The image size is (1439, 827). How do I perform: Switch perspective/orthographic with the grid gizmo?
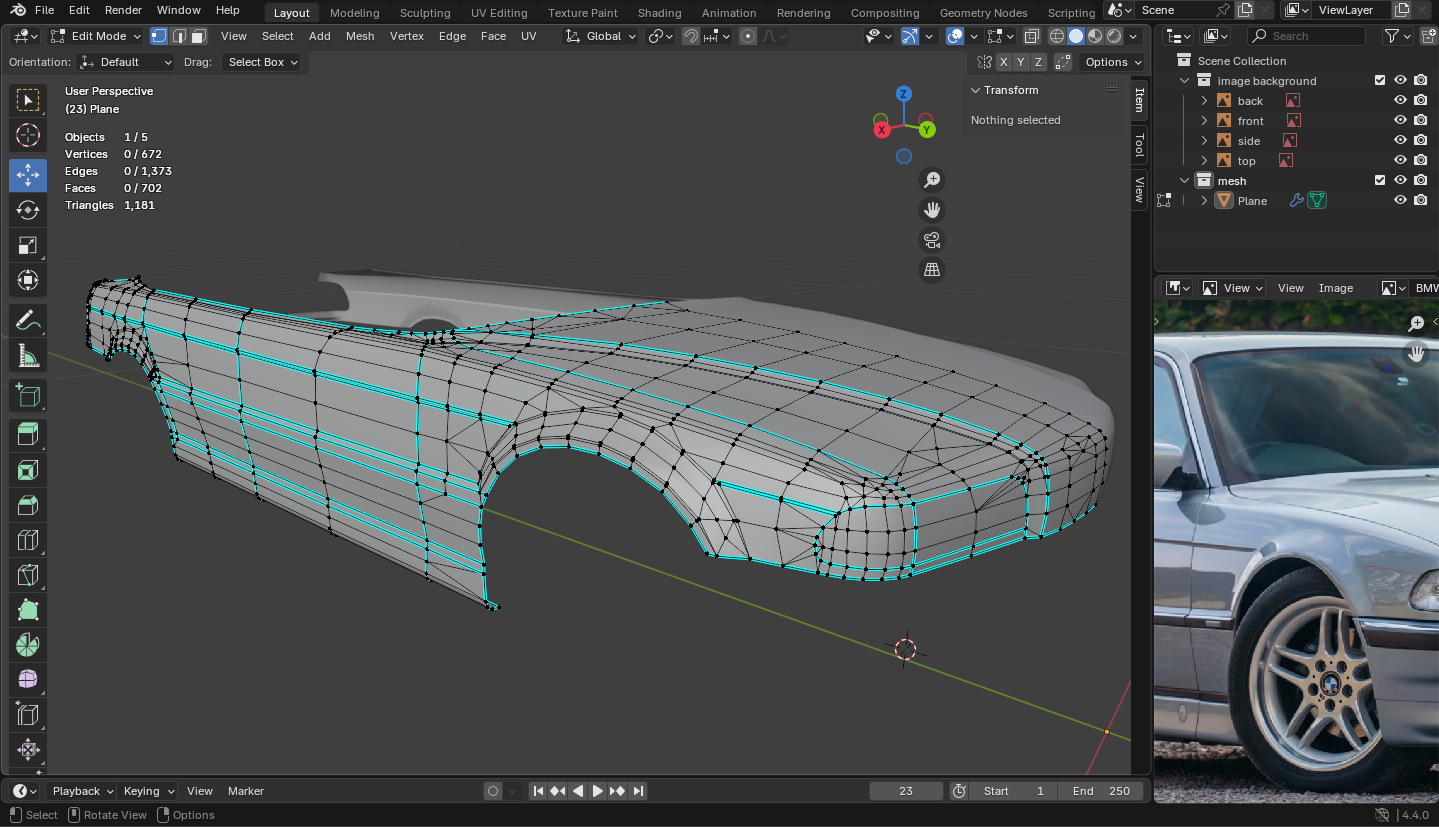[x=932, y=270]
